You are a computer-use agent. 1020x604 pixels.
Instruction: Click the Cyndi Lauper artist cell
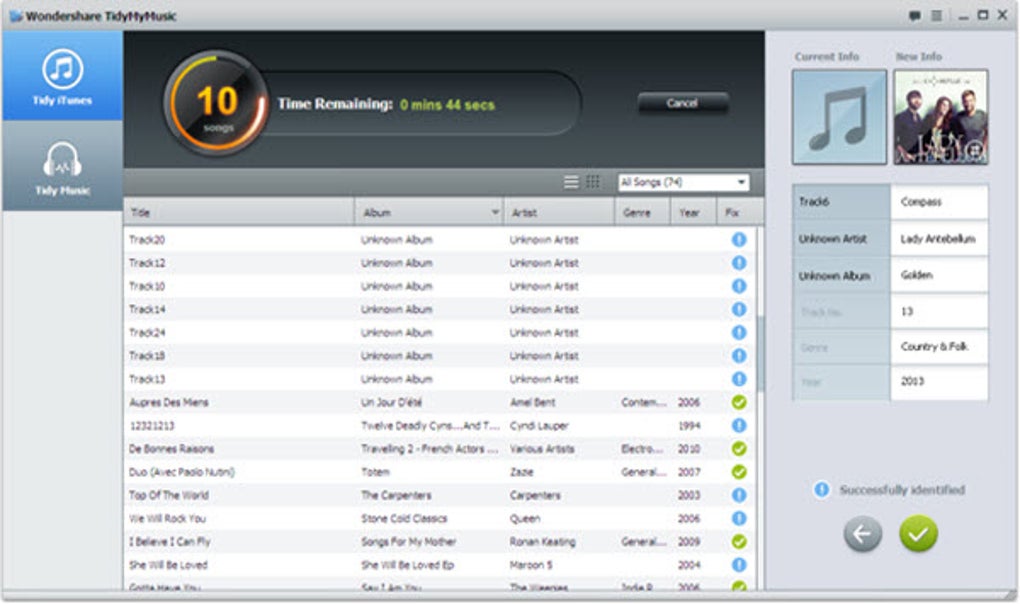pyautogui.click(x=539, y=426)
